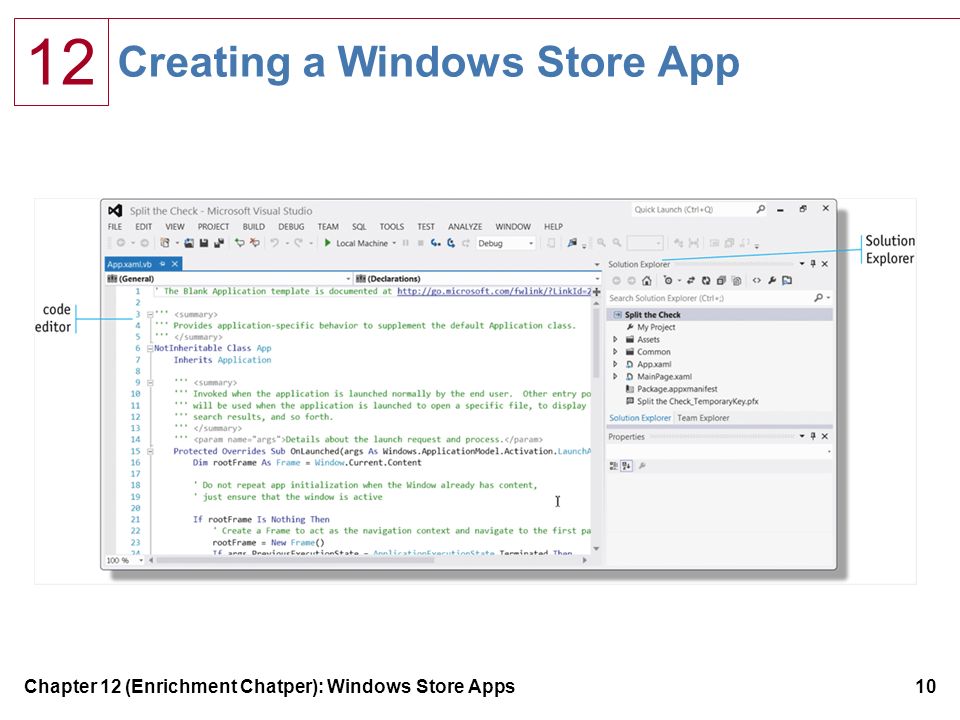The image size is (960, 720).
Task: Click the Save All toolbar icon
Action: [219, 243]
